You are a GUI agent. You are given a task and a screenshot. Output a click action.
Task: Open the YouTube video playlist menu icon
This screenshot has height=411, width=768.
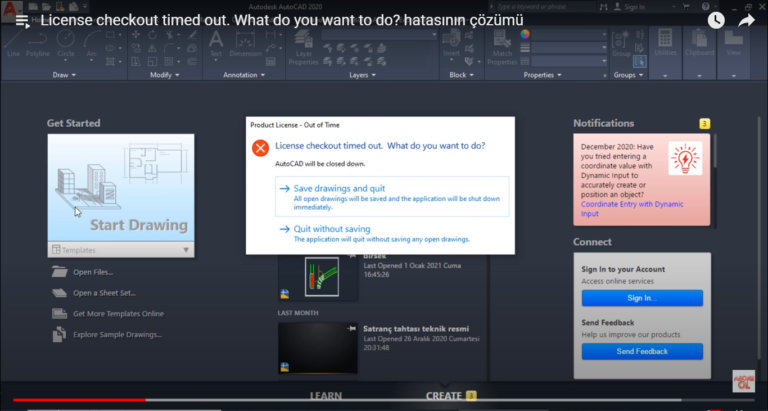(21, 20)
